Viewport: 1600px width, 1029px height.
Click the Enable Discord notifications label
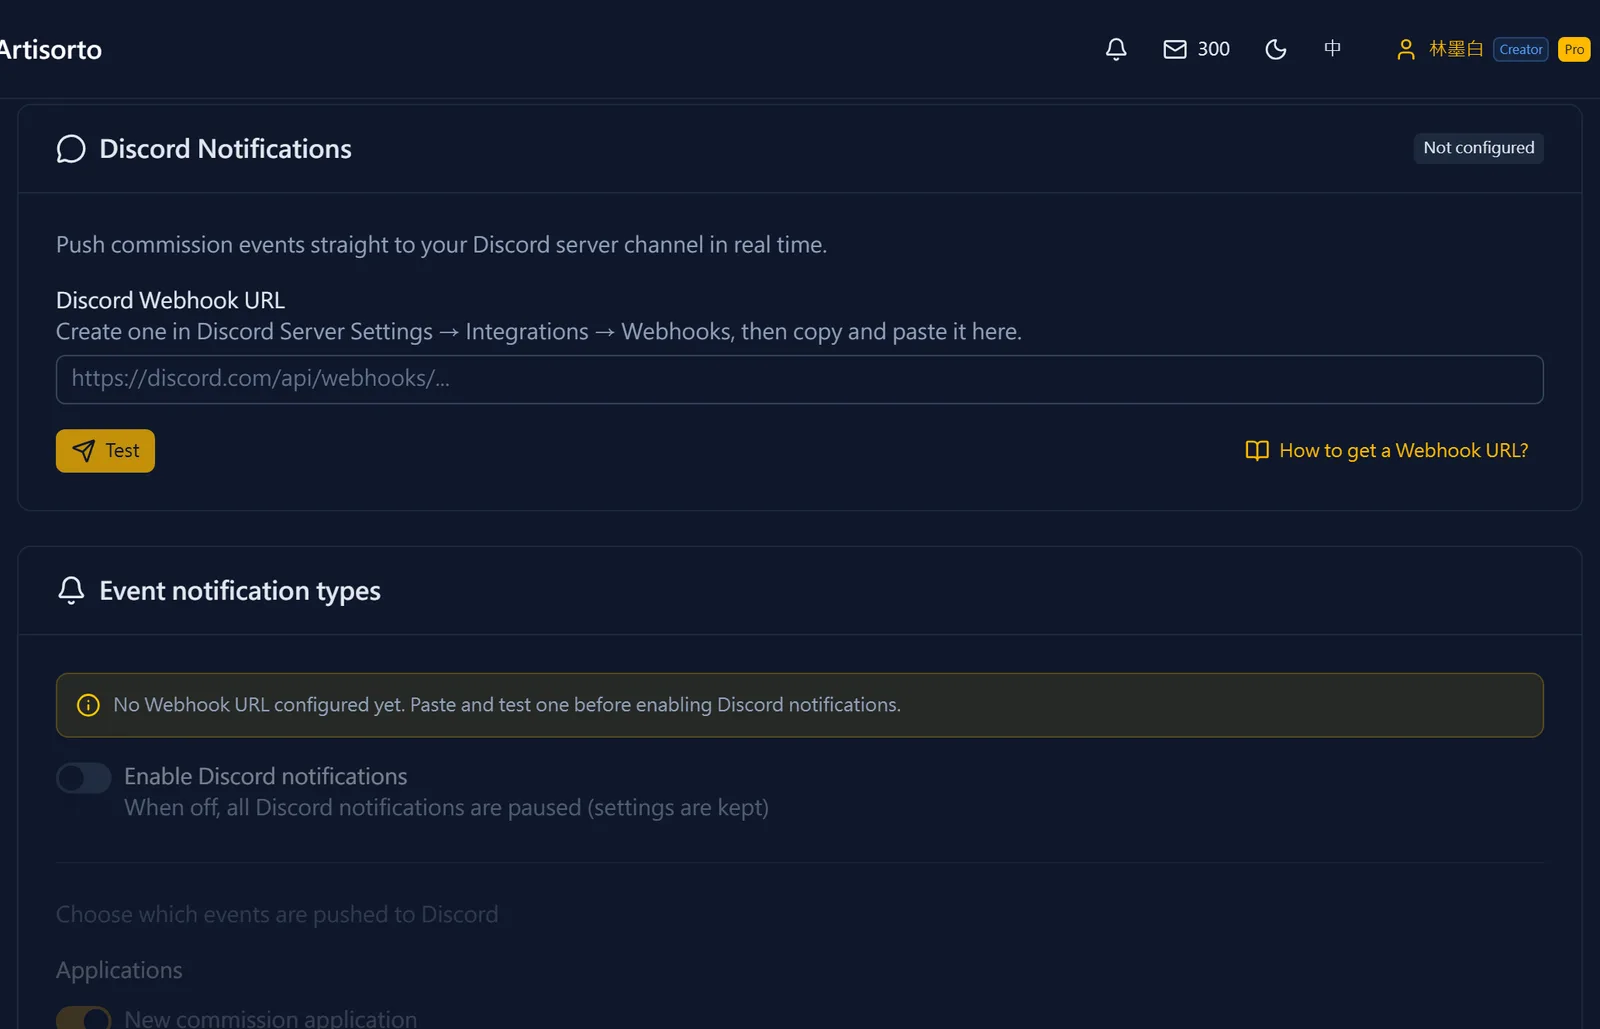click(265, 776)
